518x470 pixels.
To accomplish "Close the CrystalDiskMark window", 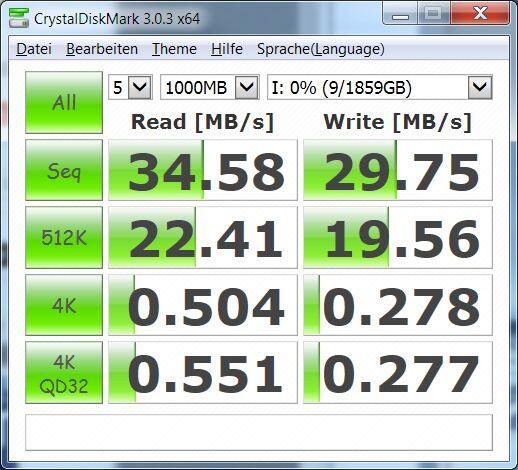I will [480, 14].
